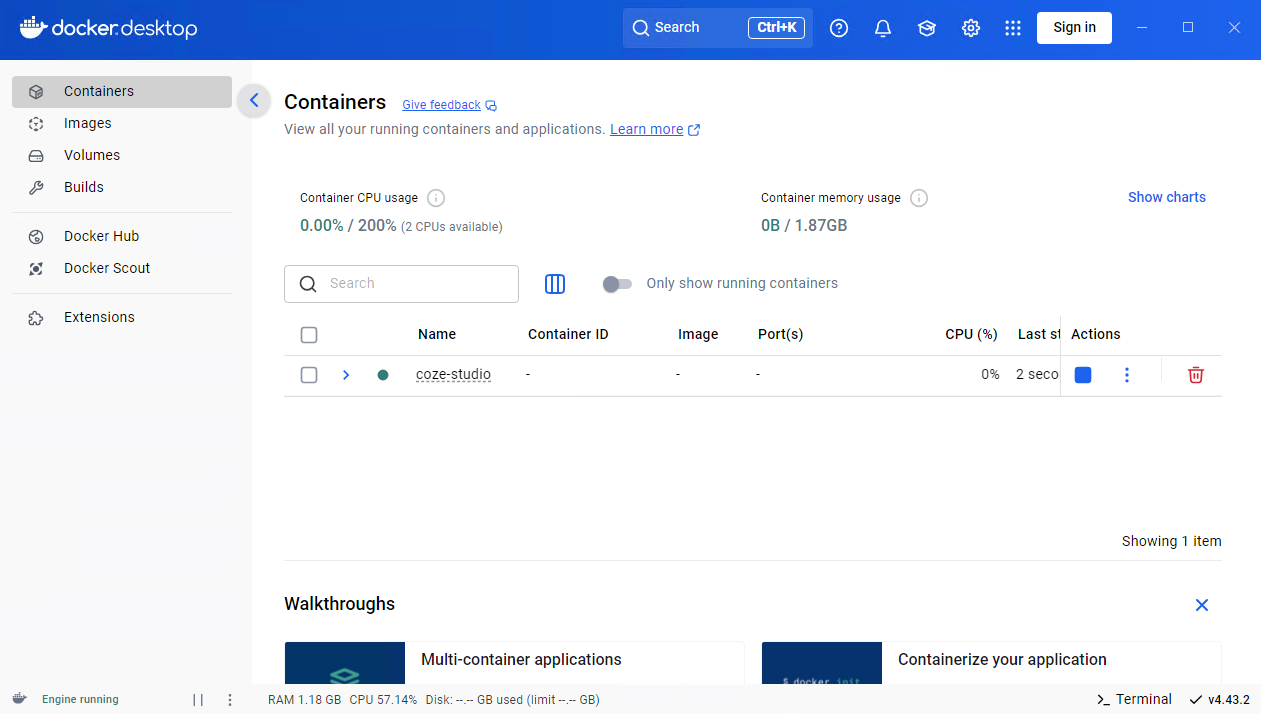The width and height of the screenshot is (1261, 714).
Task: Toggle Only show running containers switch
Action: click(617, 284)
